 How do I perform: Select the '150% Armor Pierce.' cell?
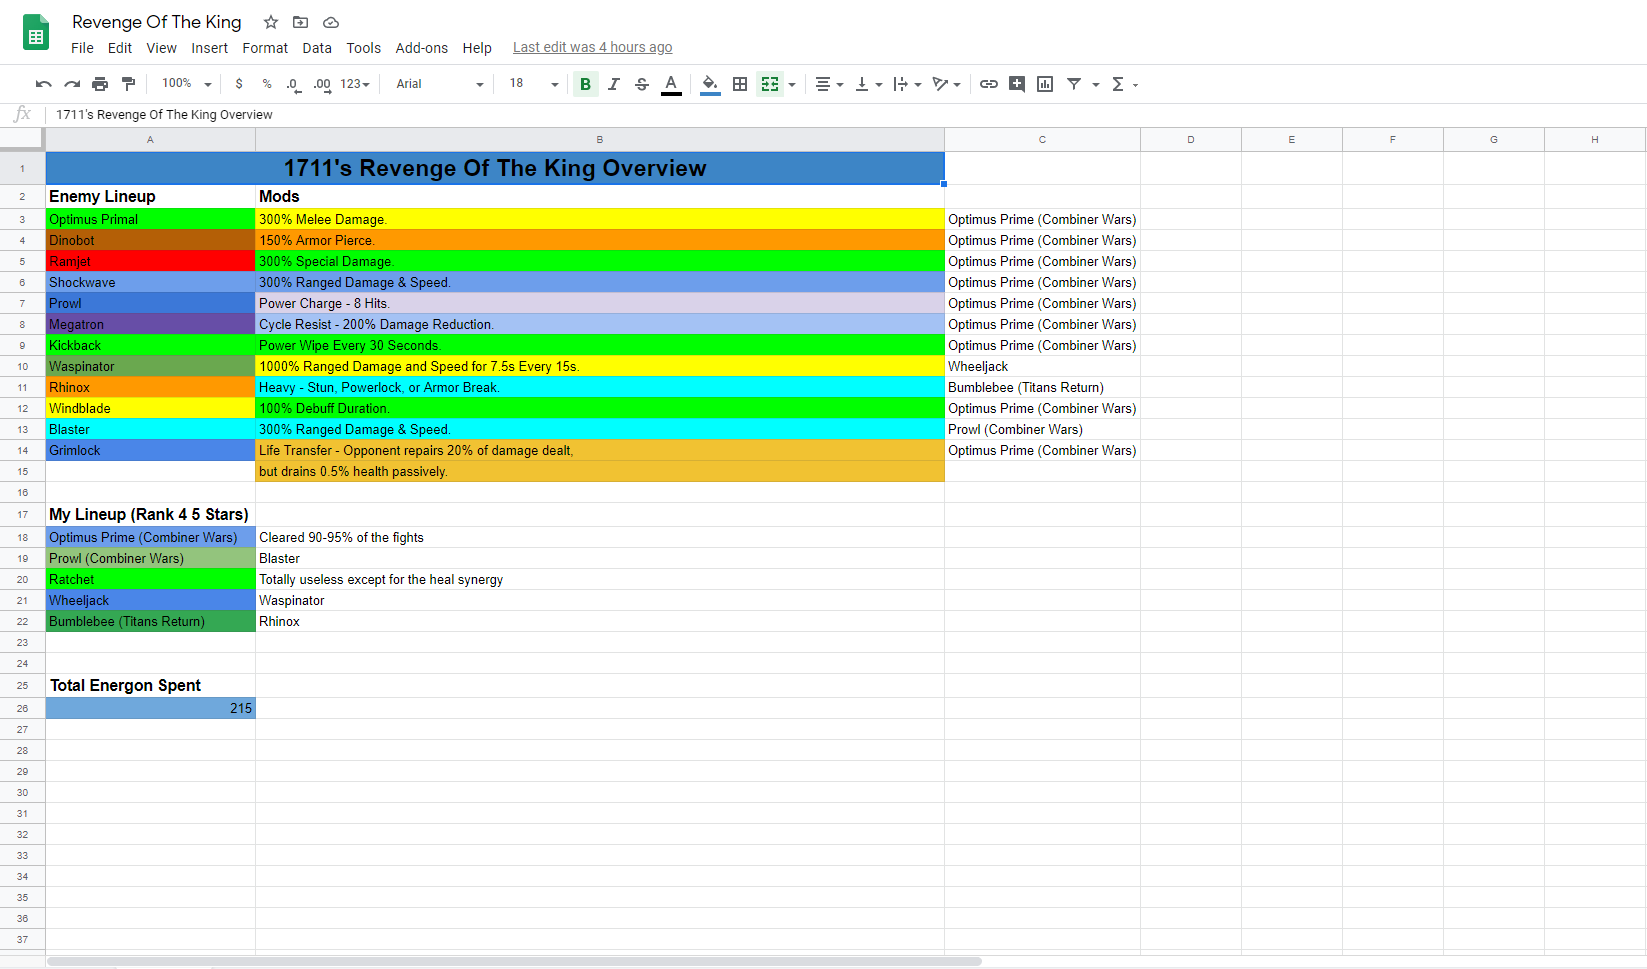click(600, 241)
